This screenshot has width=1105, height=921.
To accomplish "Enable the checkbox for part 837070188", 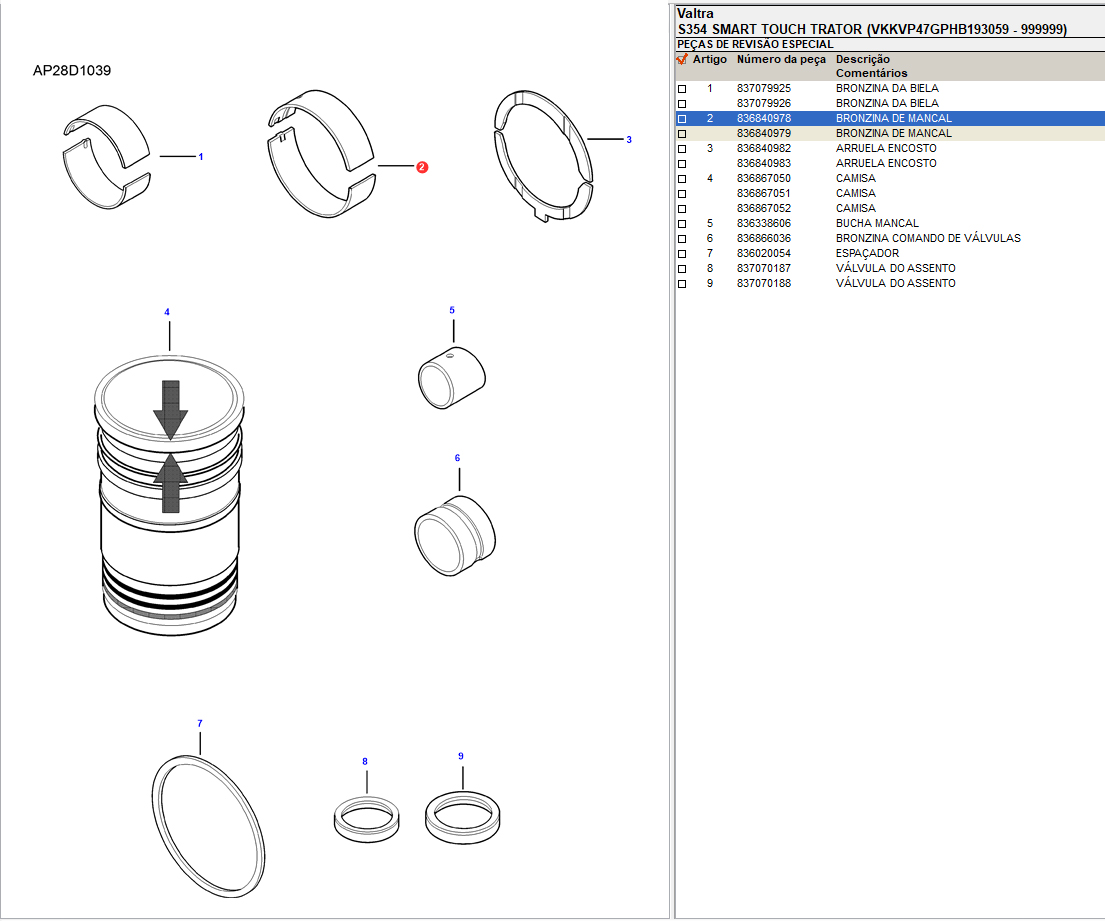I will (x=683, y=284).
